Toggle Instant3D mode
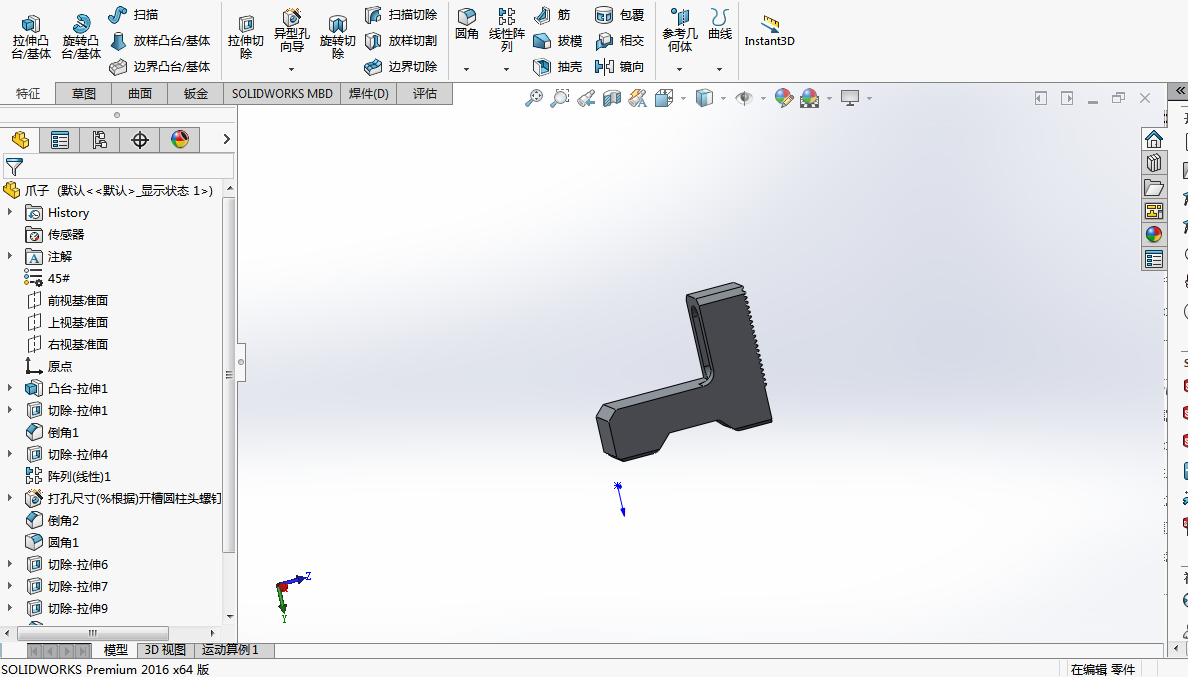Viewport: 1188px width, 677px height. 769,32
